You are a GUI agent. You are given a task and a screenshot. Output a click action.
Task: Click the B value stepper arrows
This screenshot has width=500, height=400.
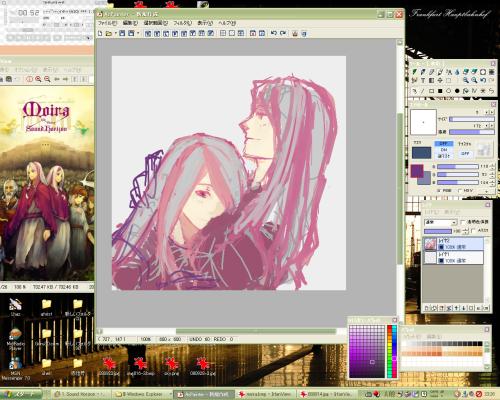(x=492, y=182)
